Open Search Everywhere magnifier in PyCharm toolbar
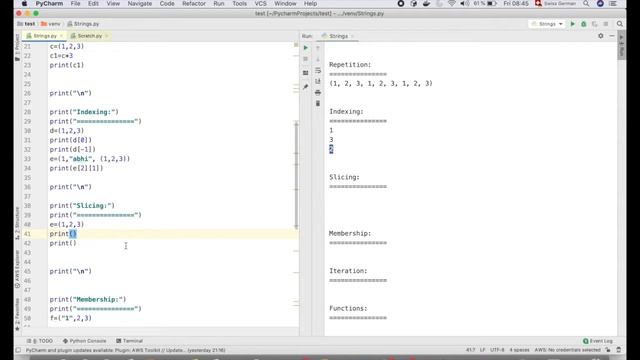 click(620, 24)
